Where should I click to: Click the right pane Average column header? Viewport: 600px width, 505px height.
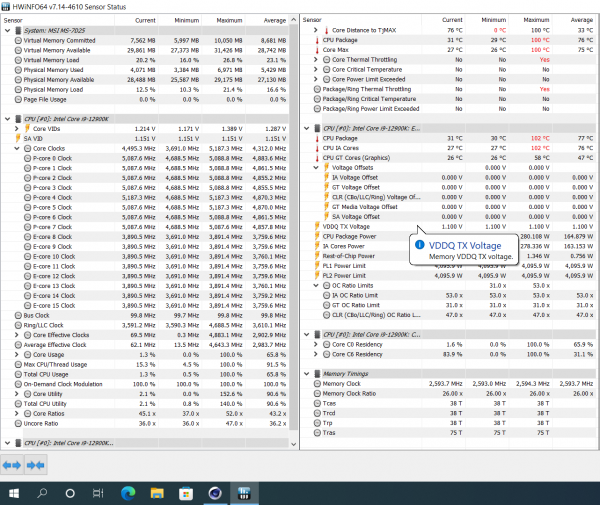coord(574,20)
